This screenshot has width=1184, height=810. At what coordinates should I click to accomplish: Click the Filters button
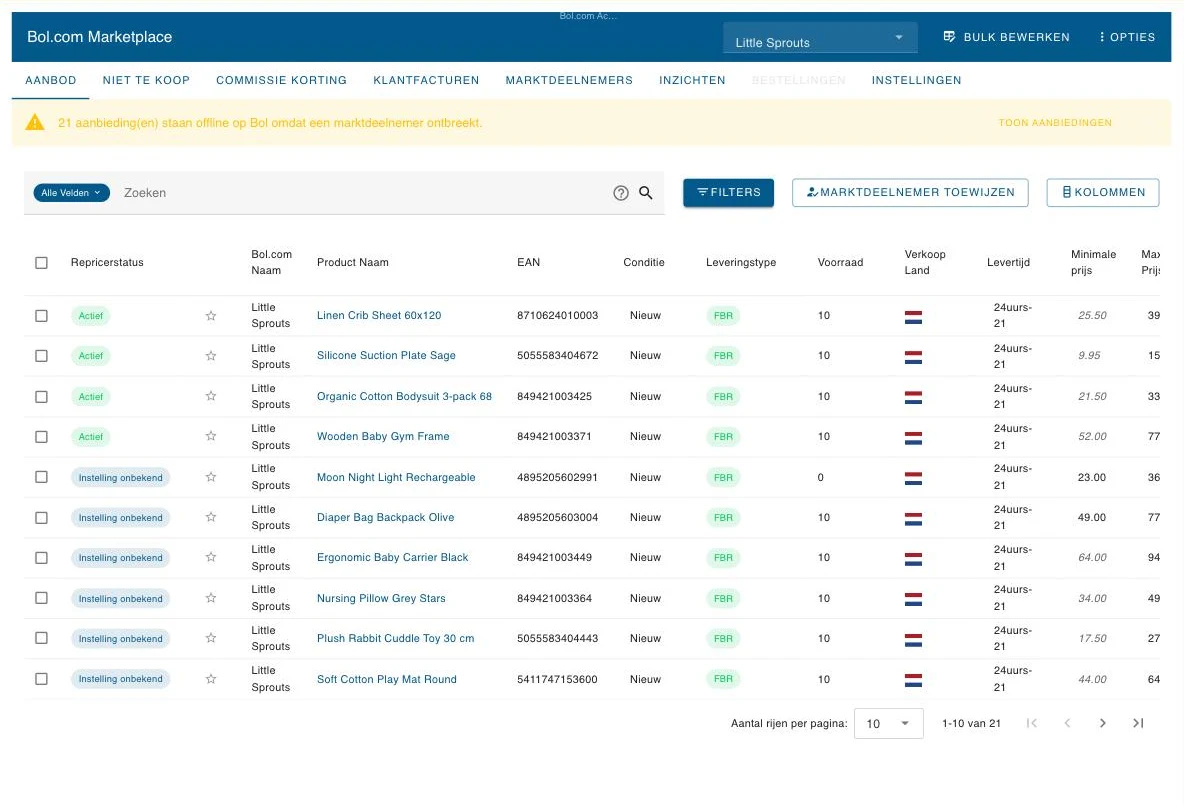(x=729, y=192)
